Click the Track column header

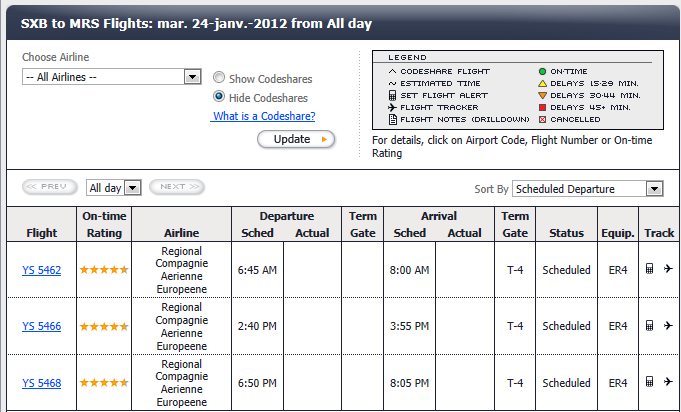(659, 233)
